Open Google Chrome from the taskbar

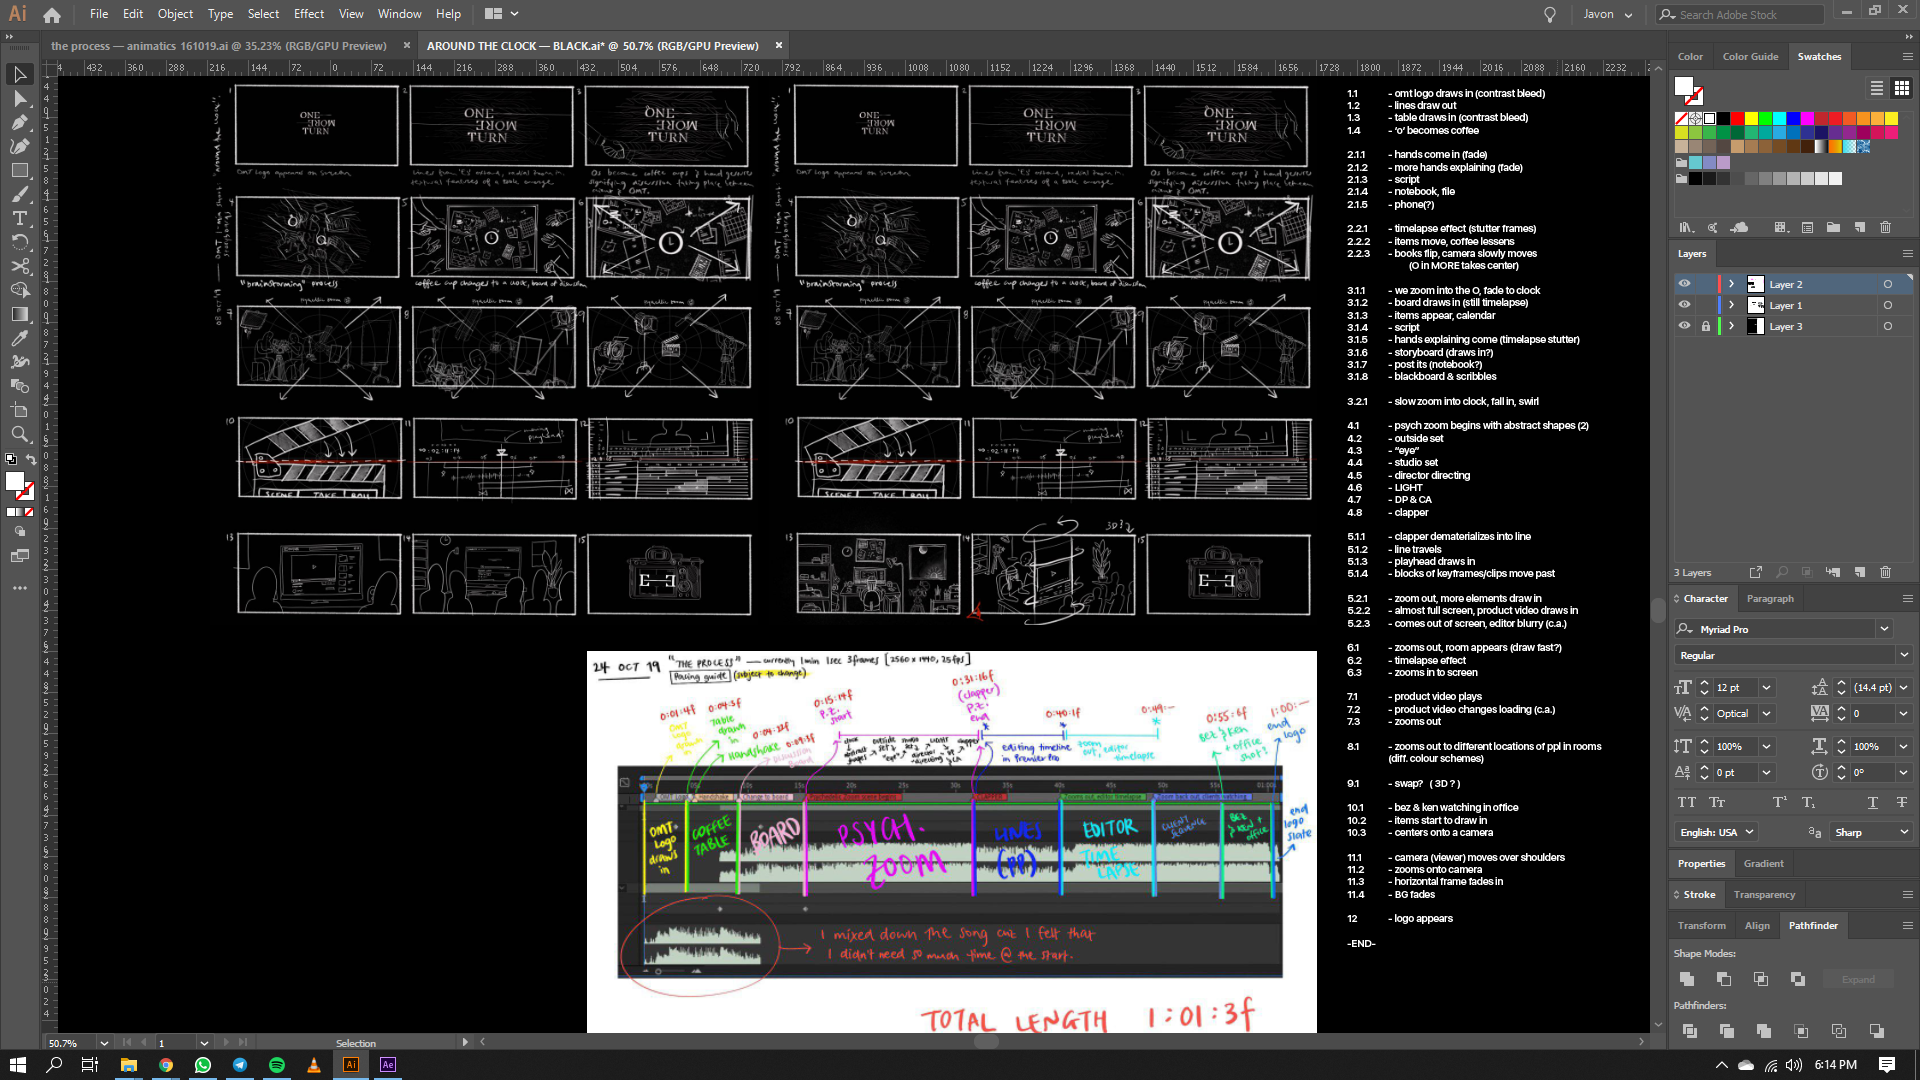tap(166, 1065)
